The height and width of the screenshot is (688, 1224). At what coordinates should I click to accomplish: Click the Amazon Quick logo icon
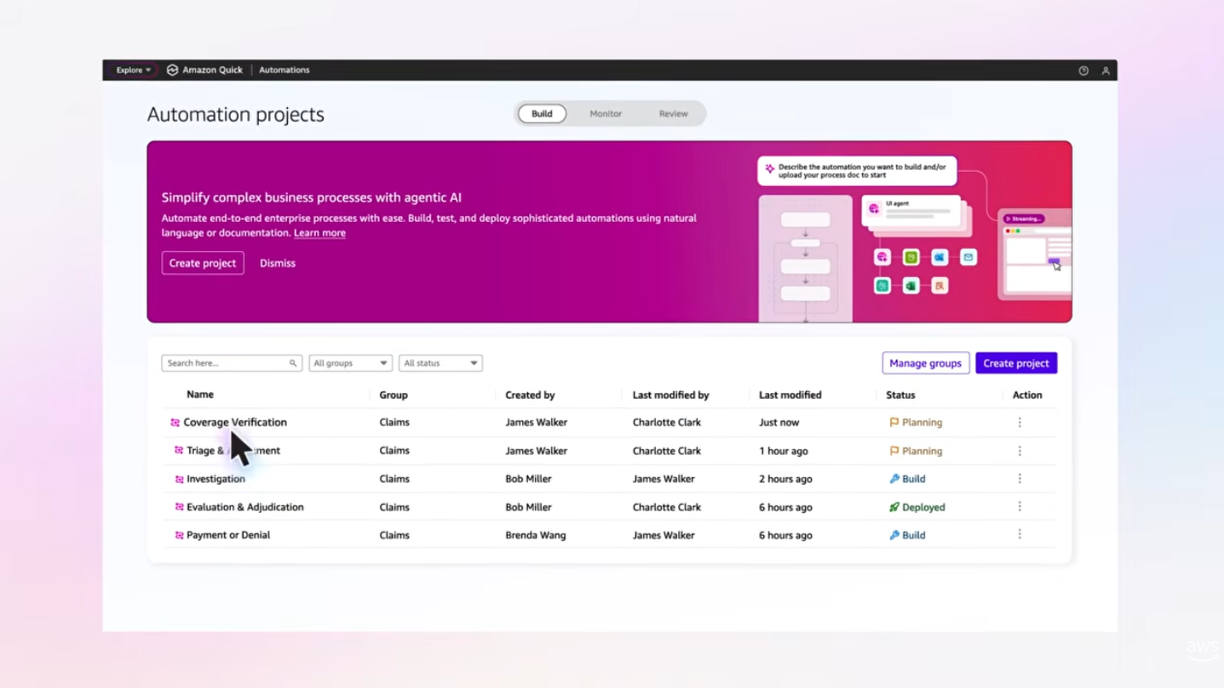coord(172,70)
